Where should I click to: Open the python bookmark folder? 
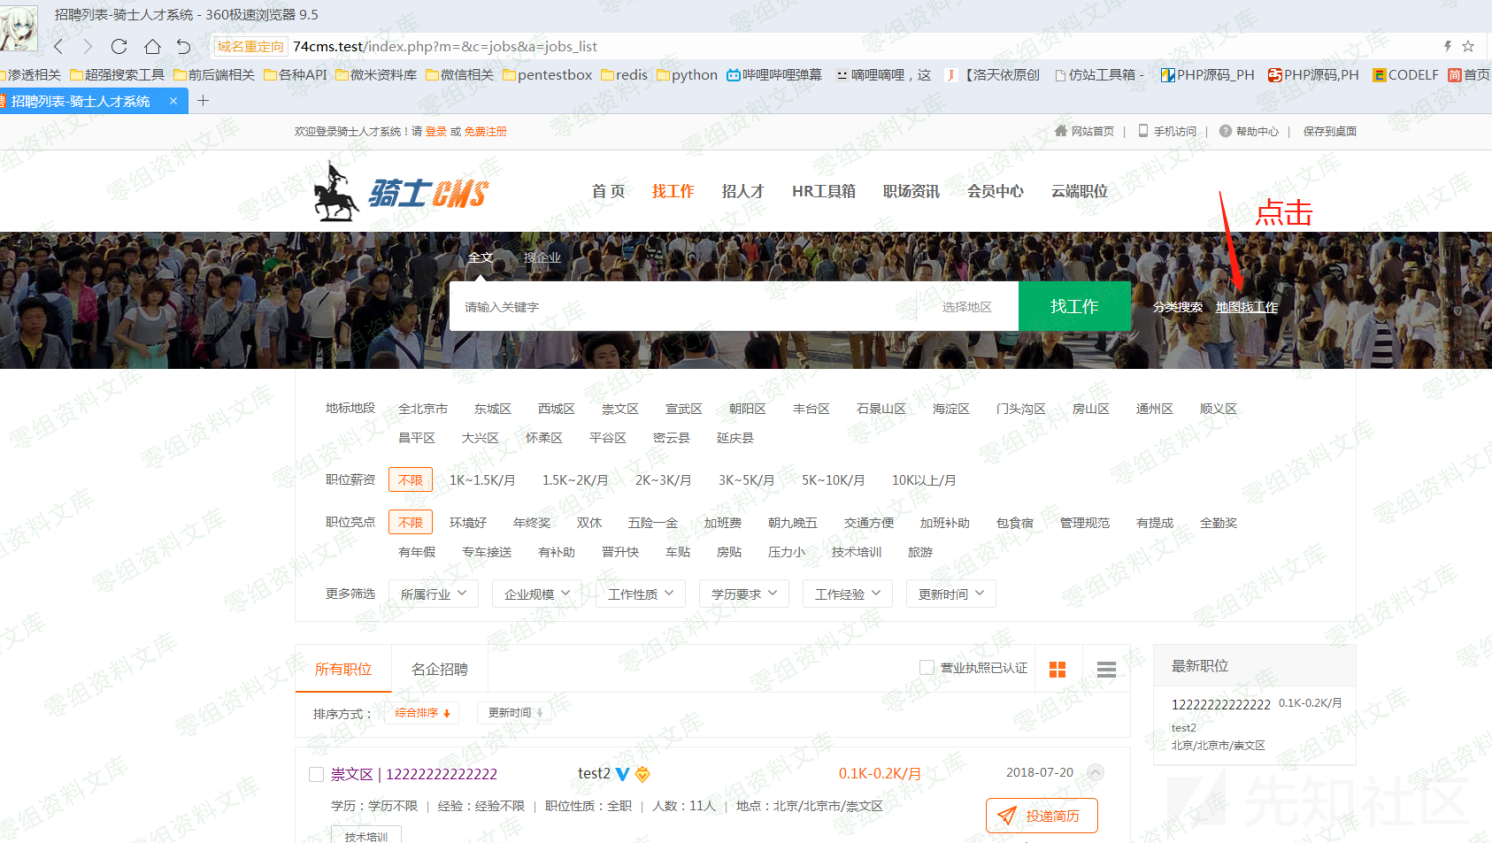(687, 75)
